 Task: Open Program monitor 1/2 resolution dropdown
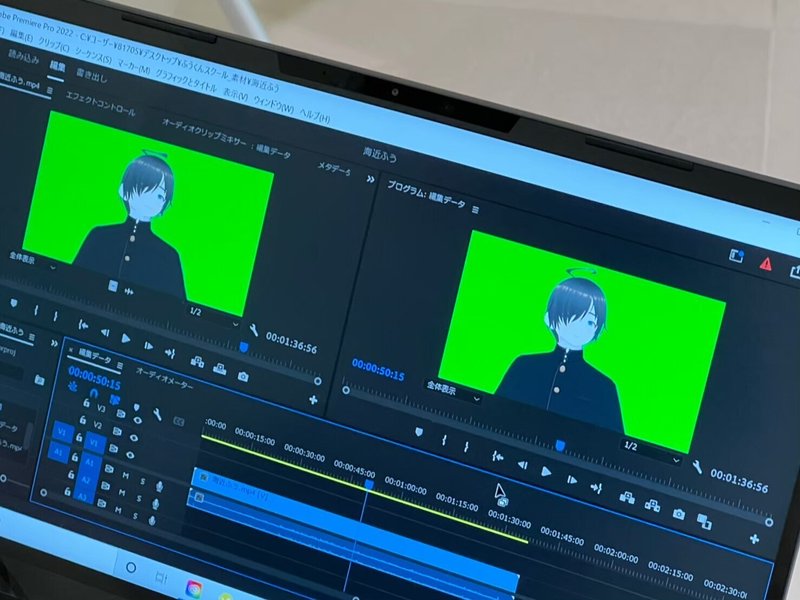point(653,453)
